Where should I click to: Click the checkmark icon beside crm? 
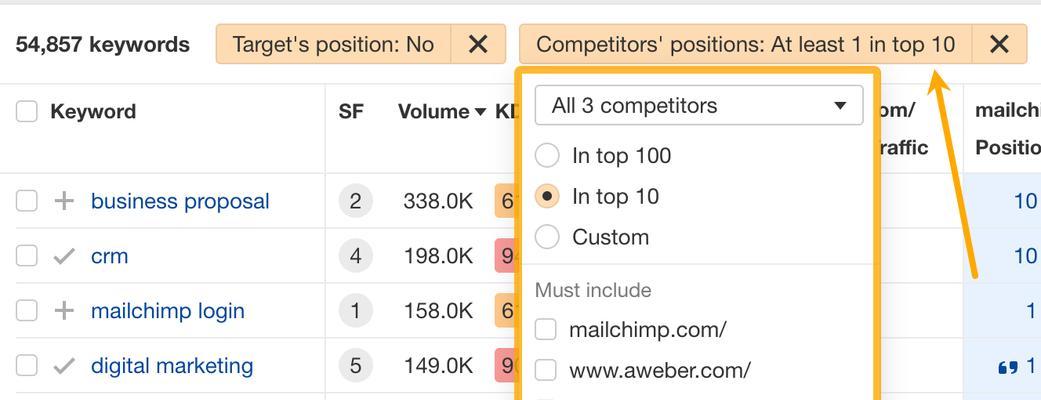[x=64, y=256]
